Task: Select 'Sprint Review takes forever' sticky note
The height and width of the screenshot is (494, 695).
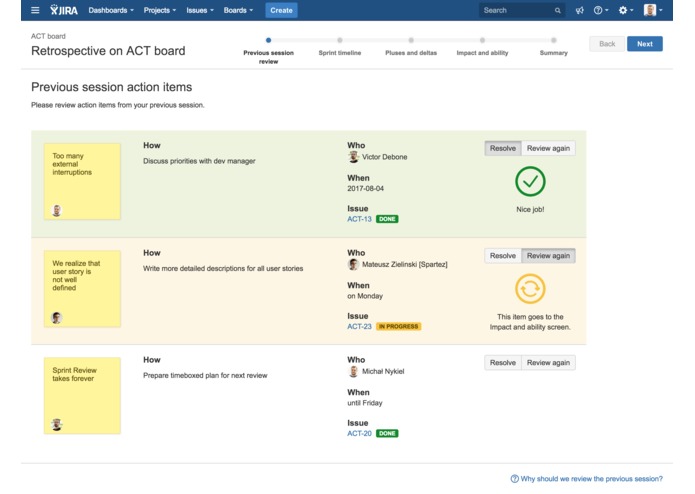Action: pyautogui.click(x=82, y=395)
